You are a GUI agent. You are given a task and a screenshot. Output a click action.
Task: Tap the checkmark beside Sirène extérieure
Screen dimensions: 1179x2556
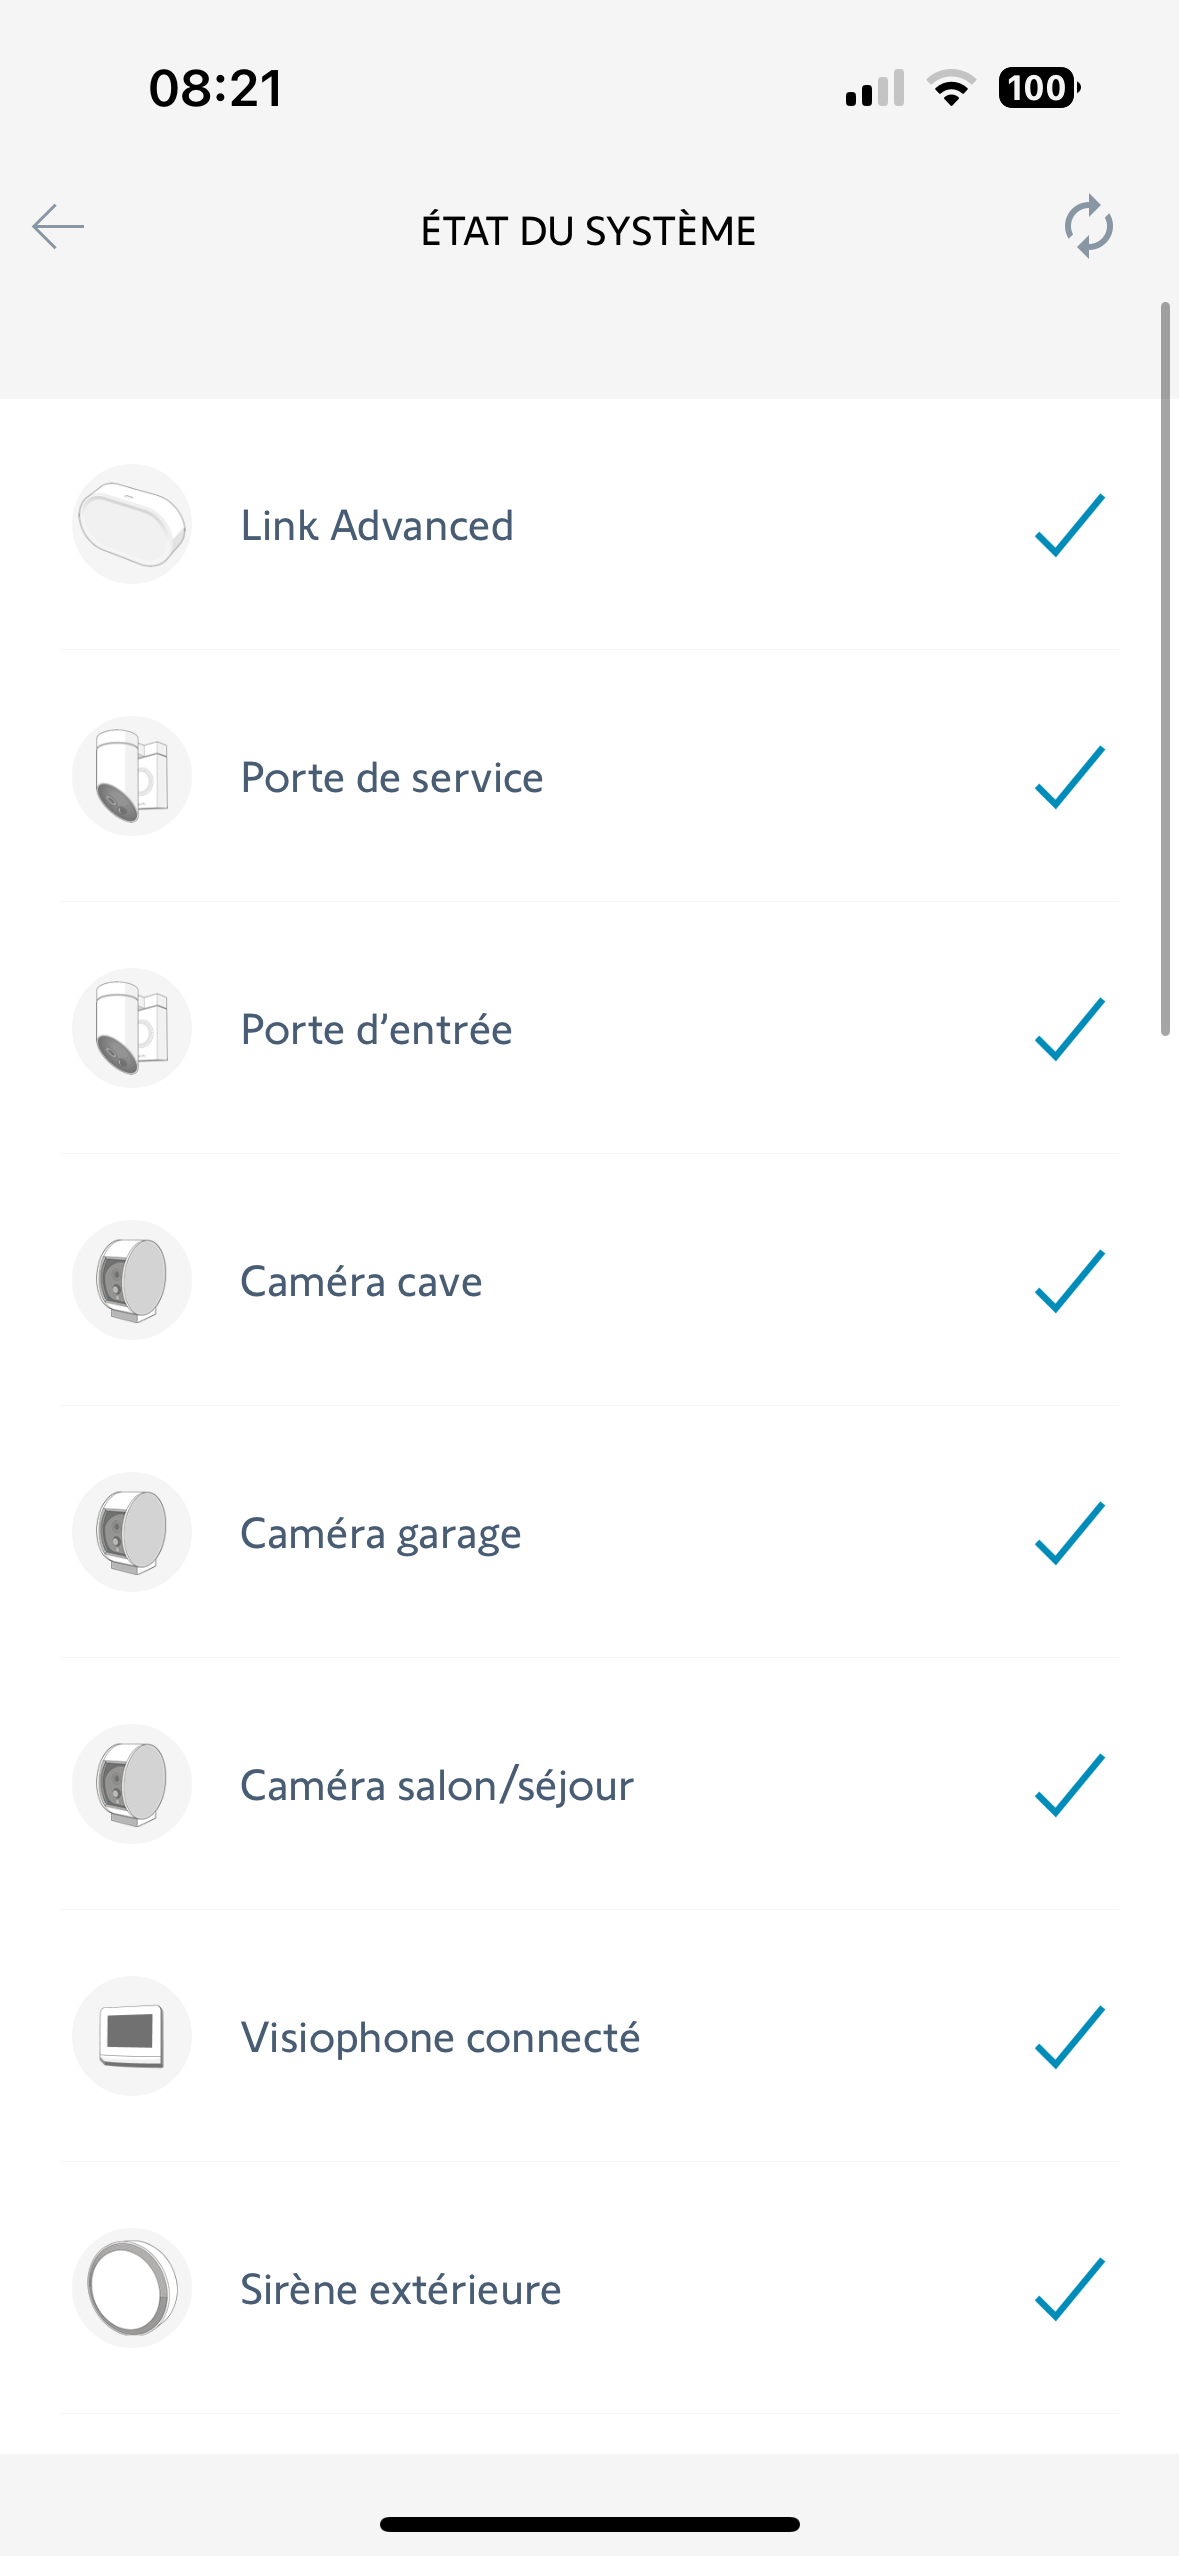pyautogui.click(x=1069, y=2289)
